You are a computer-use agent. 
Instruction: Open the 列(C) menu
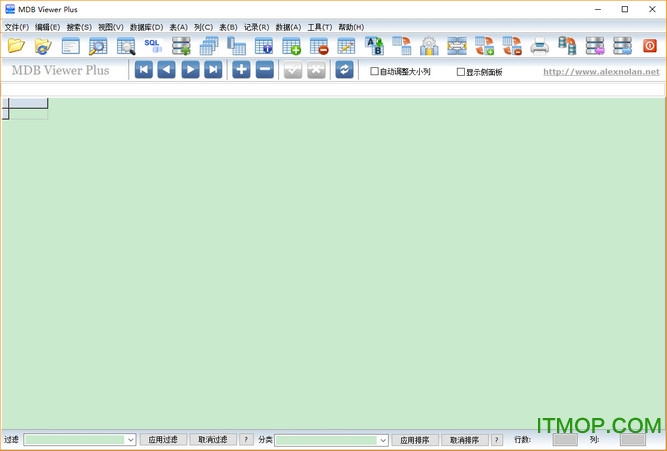[x=203, y=27]
